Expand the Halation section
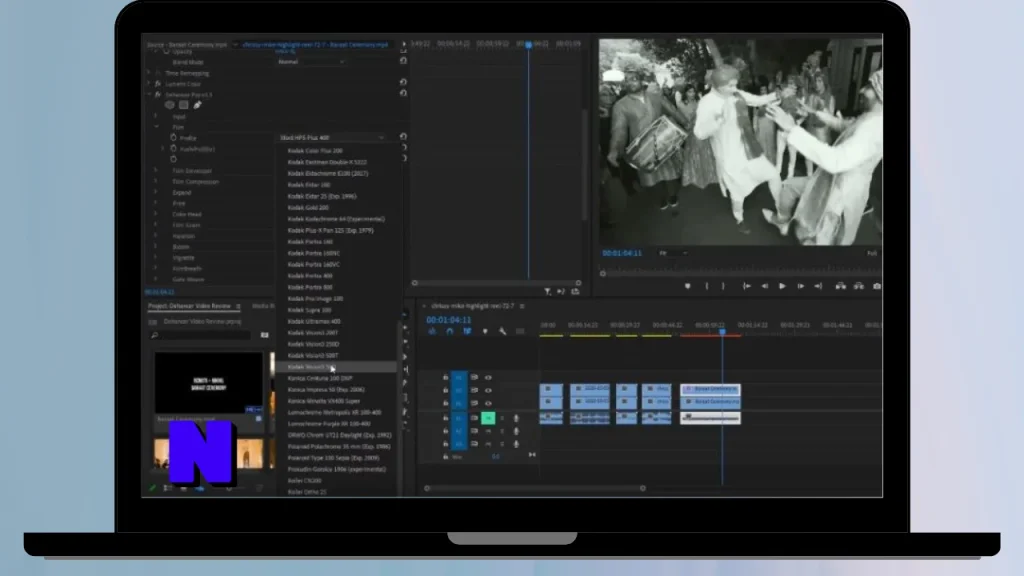Screen dimensions: 1024x576 (x=155, y=236)
